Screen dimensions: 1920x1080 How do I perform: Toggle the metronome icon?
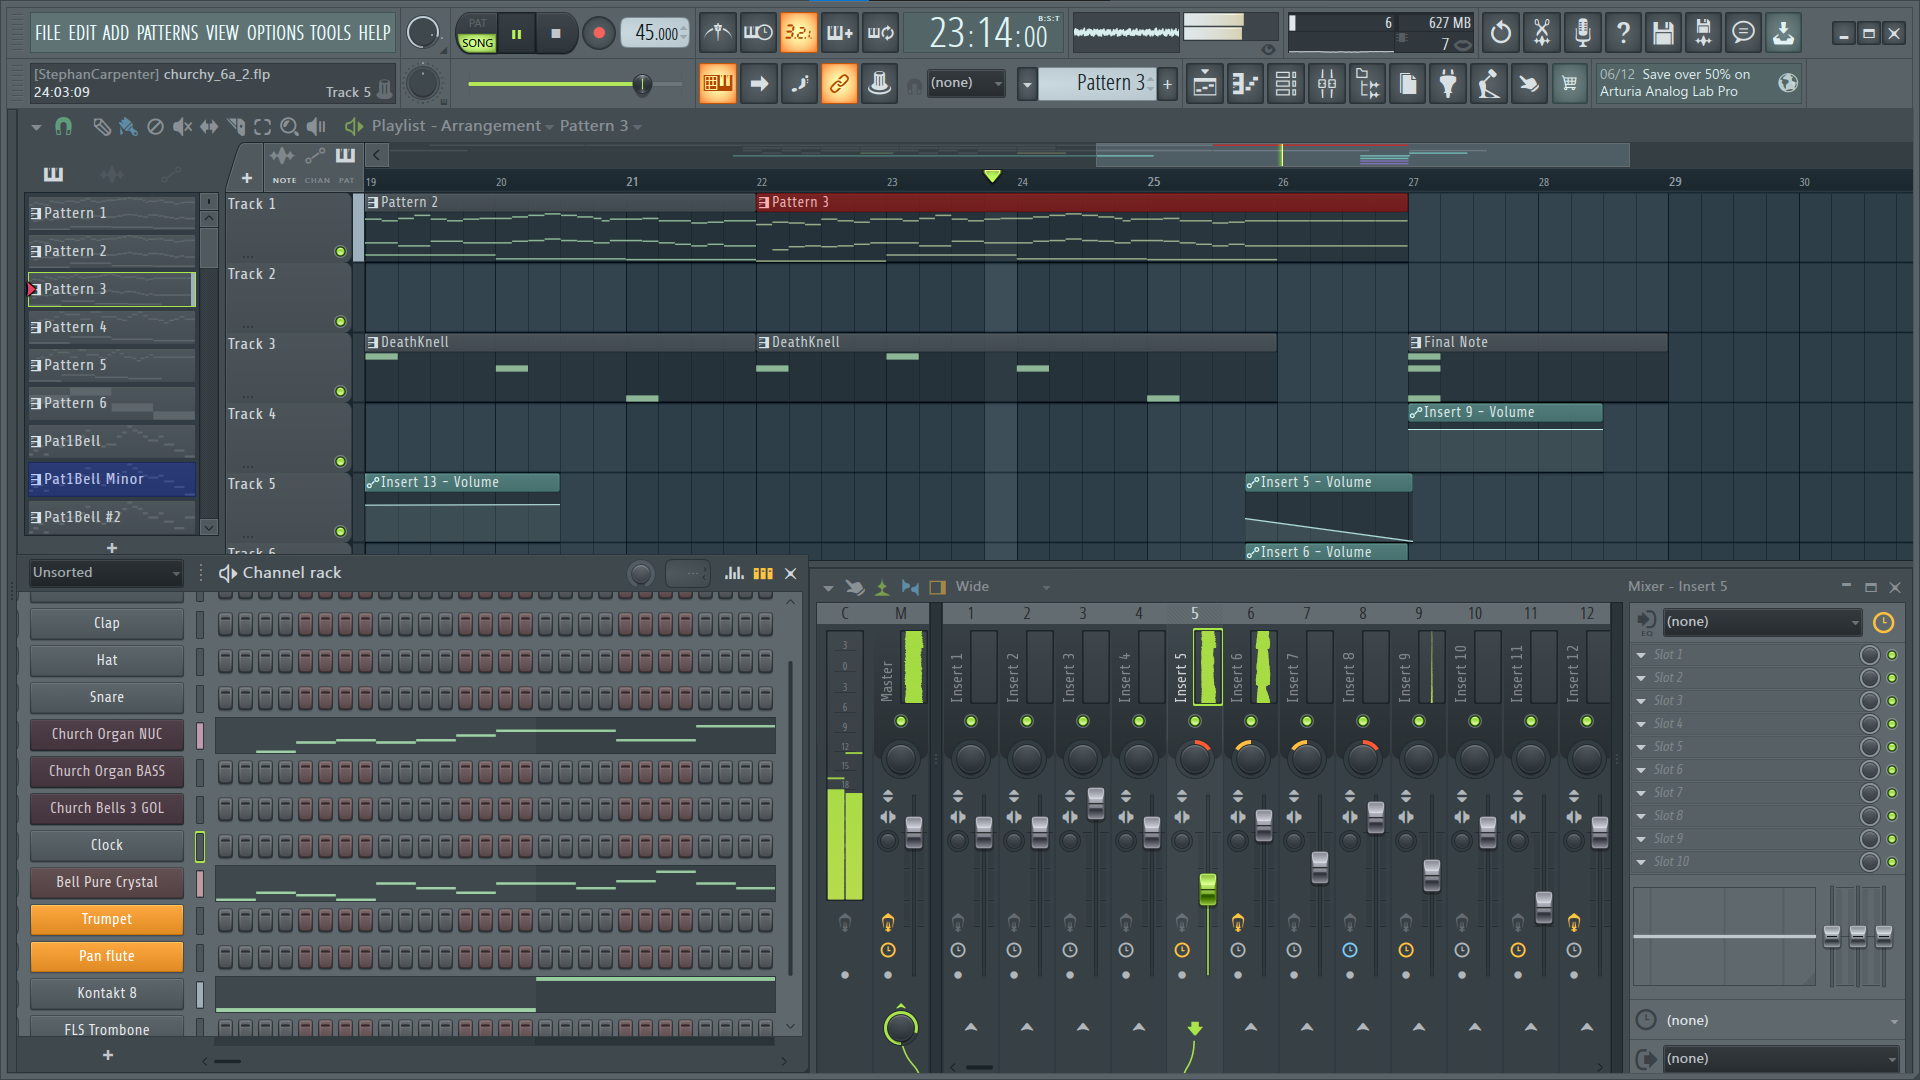pos(717,33)
